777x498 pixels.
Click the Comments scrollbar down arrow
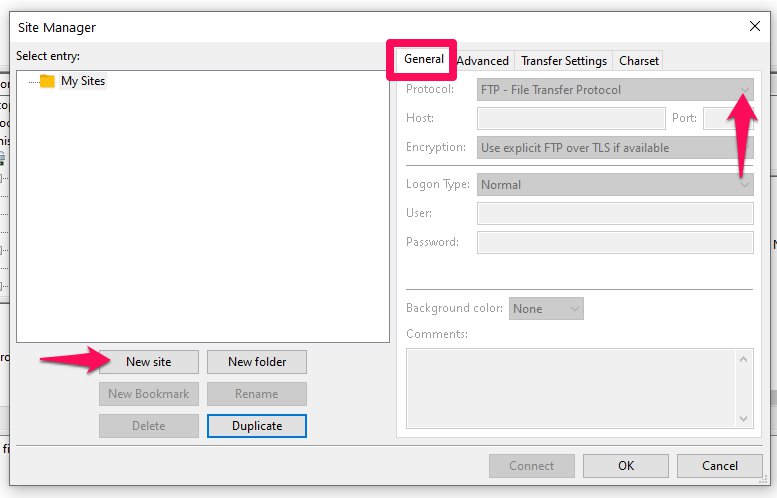(743, 419)
